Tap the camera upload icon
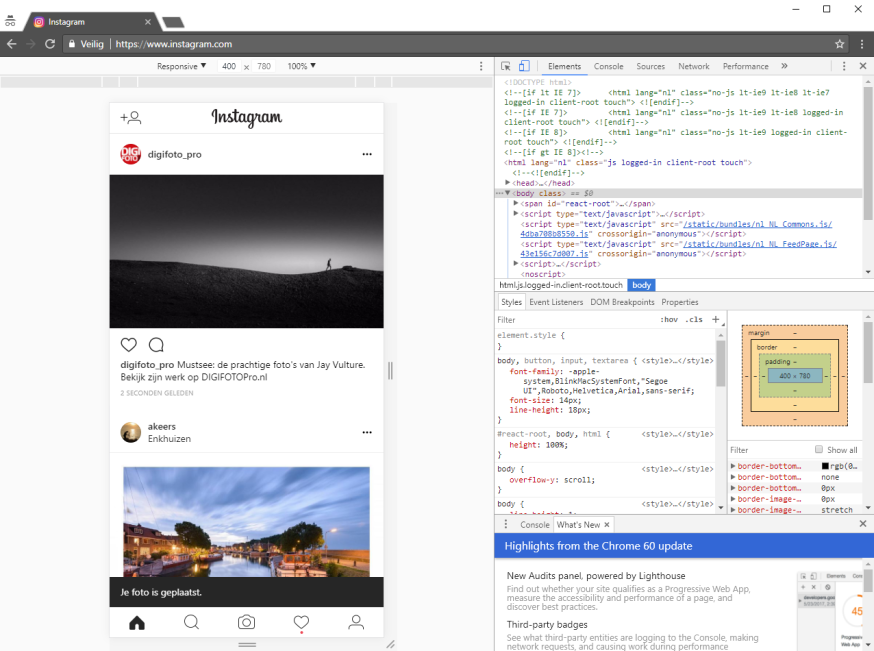 coord(246,622)
